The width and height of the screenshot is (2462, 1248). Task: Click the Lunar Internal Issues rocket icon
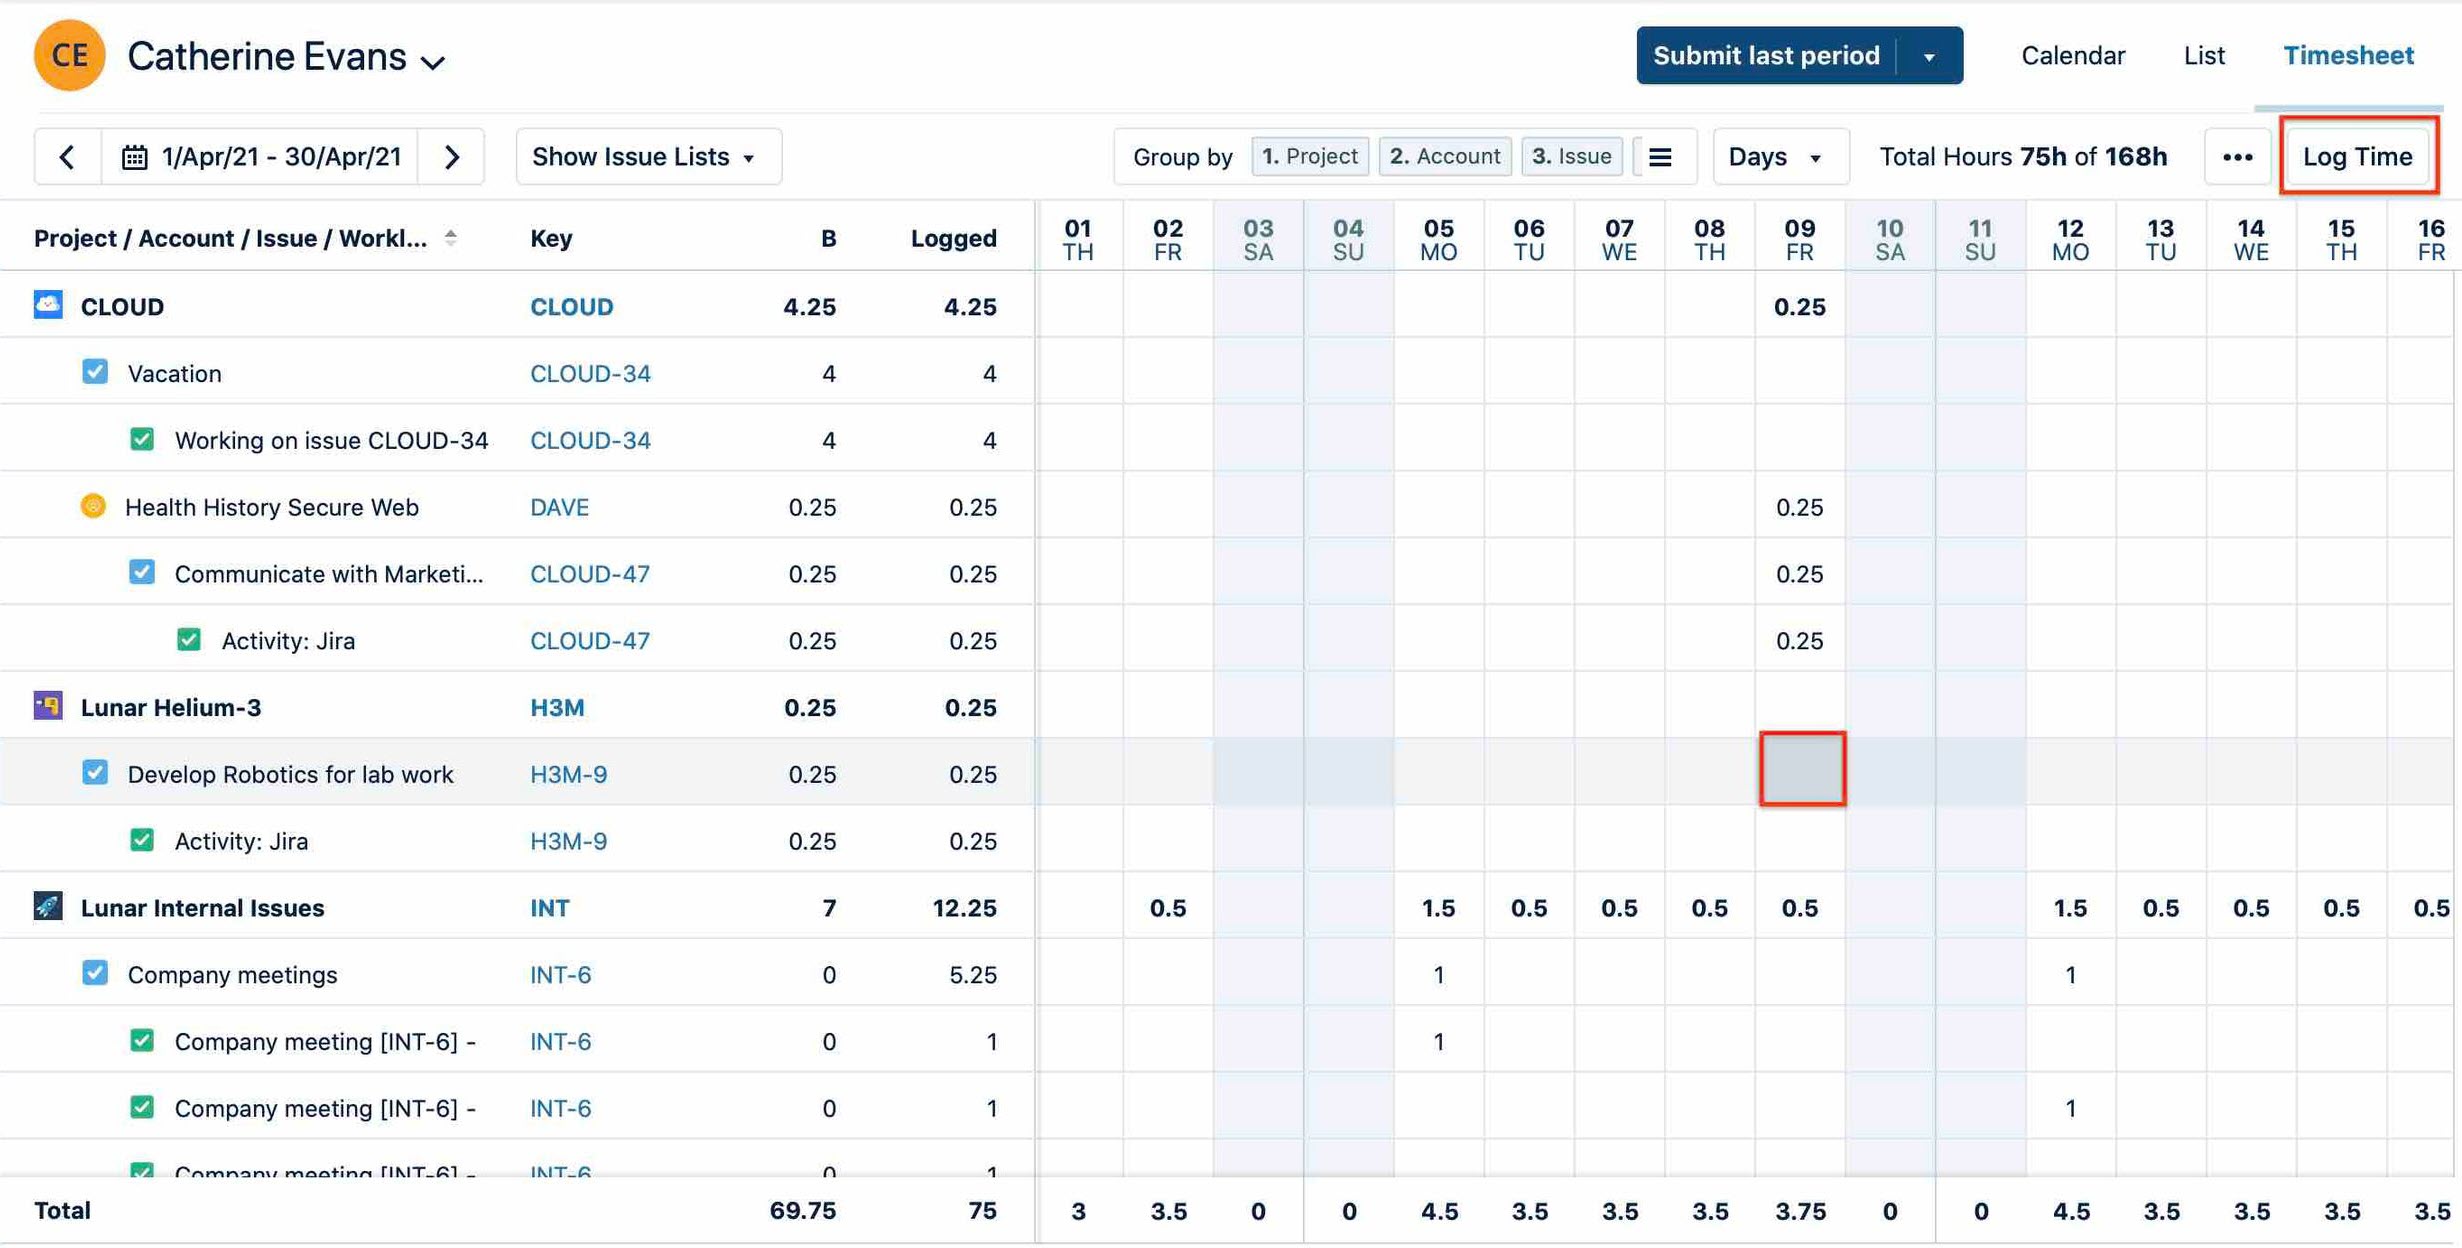click(46, 907)
